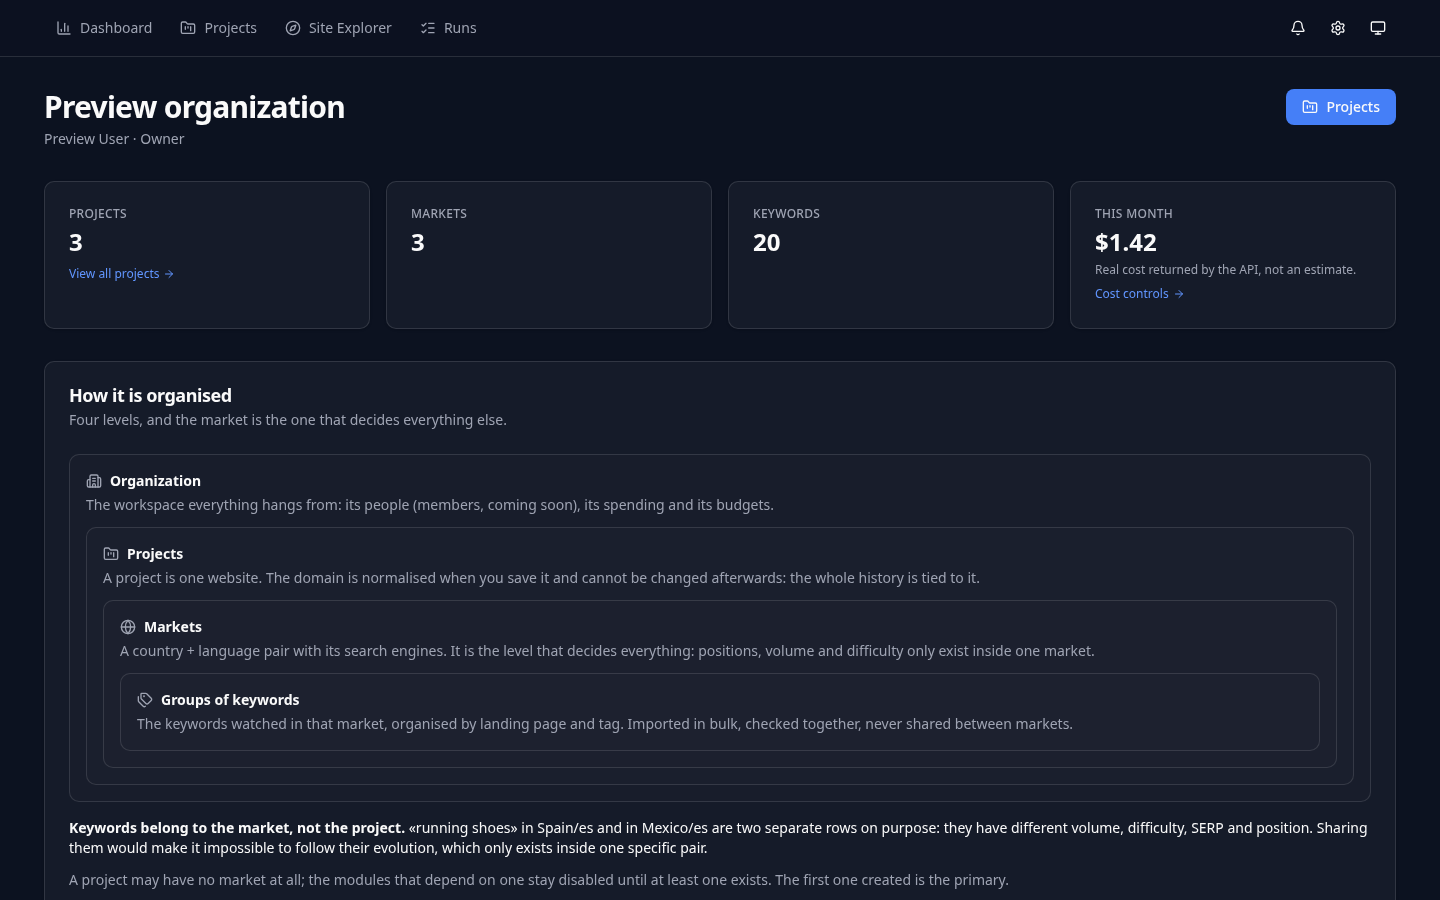Click the 'Four levels, and the market' subtitle
Screen dimensions: 1440x900
tap(288, 420)
